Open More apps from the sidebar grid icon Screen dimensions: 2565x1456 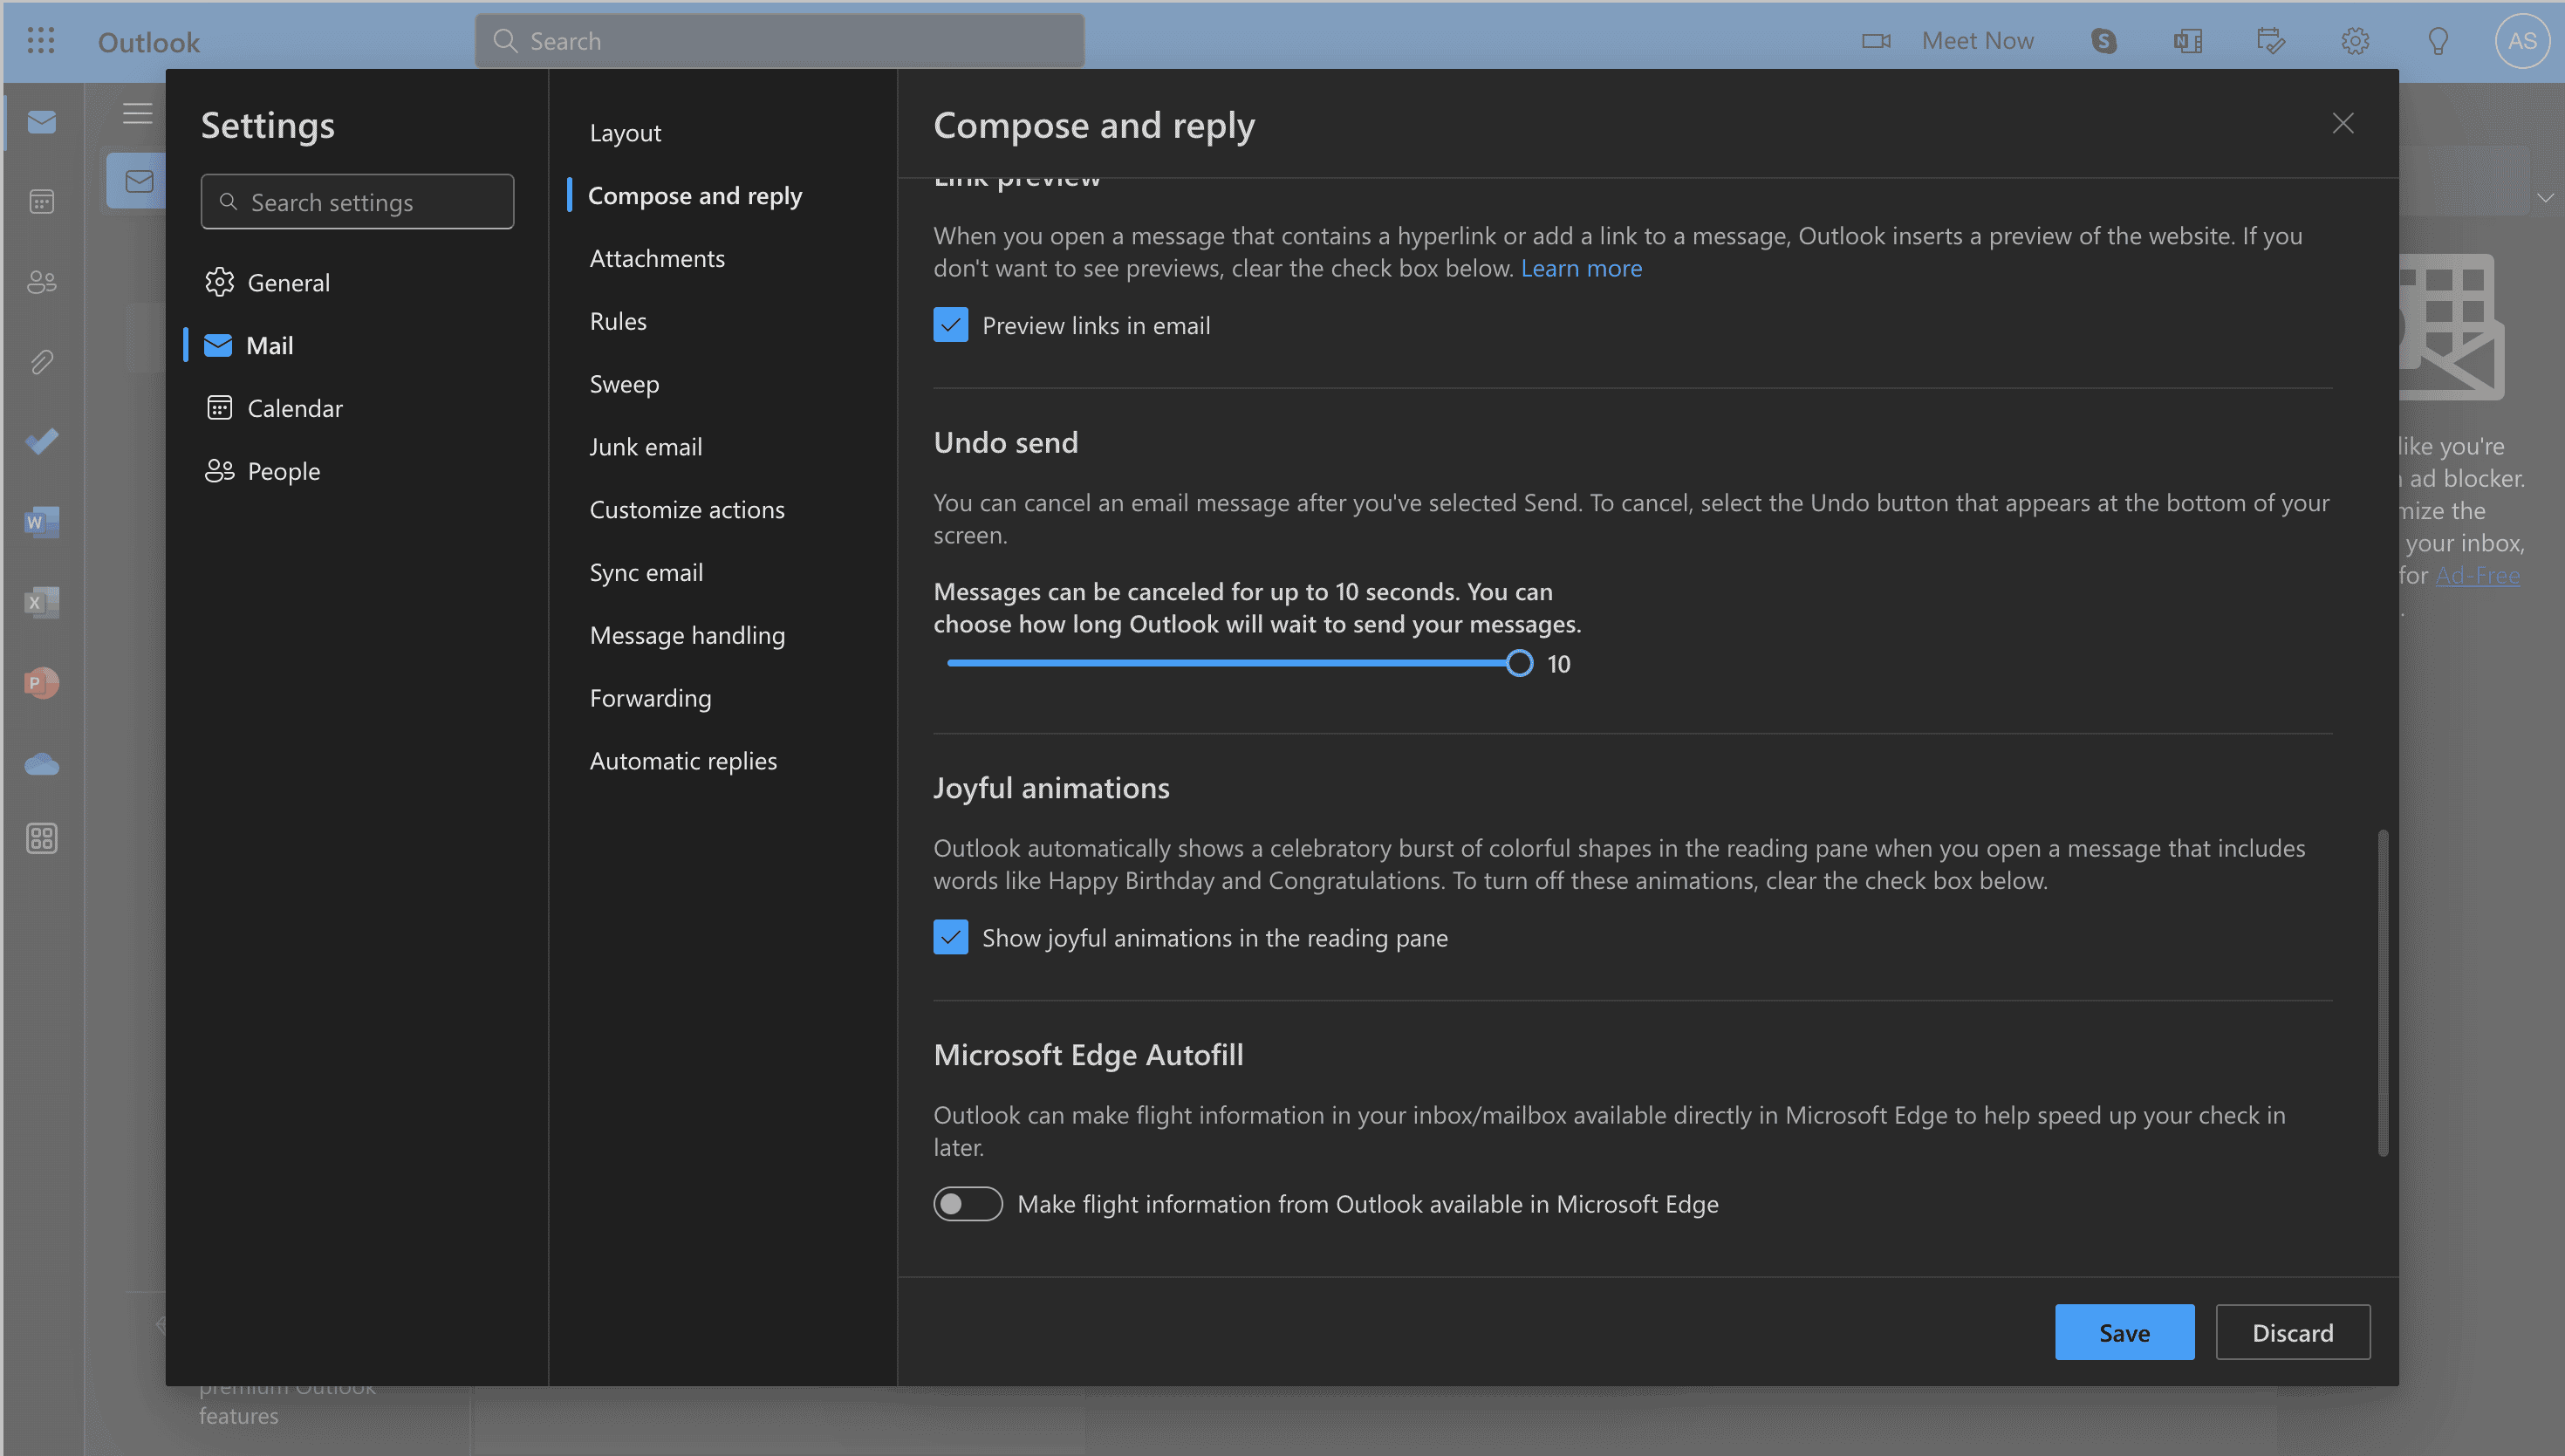coord(41,838)
